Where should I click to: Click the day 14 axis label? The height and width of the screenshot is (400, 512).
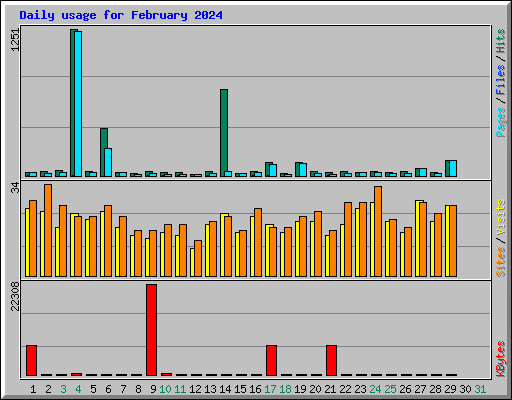coord(225,389)
